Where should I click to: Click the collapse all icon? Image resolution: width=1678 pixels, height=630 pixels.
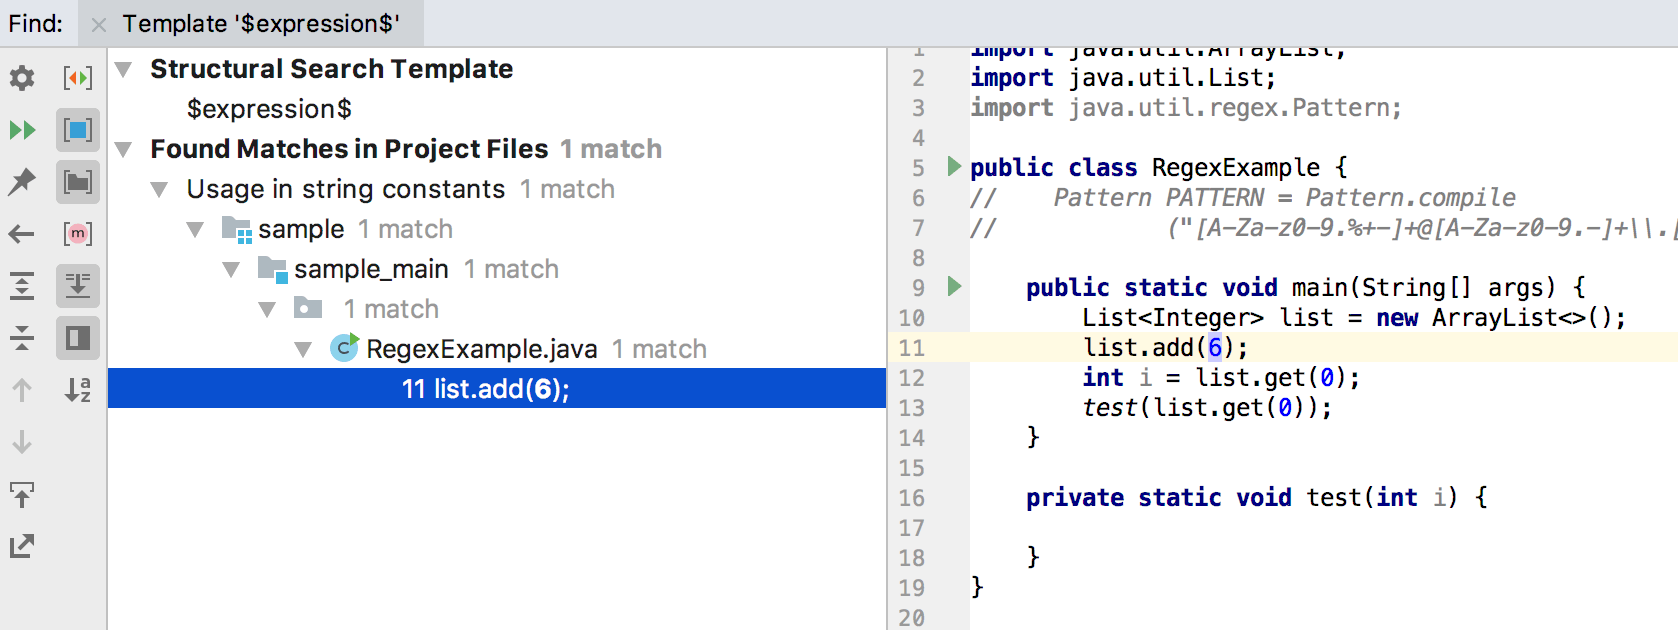click(x=22, y=338)
